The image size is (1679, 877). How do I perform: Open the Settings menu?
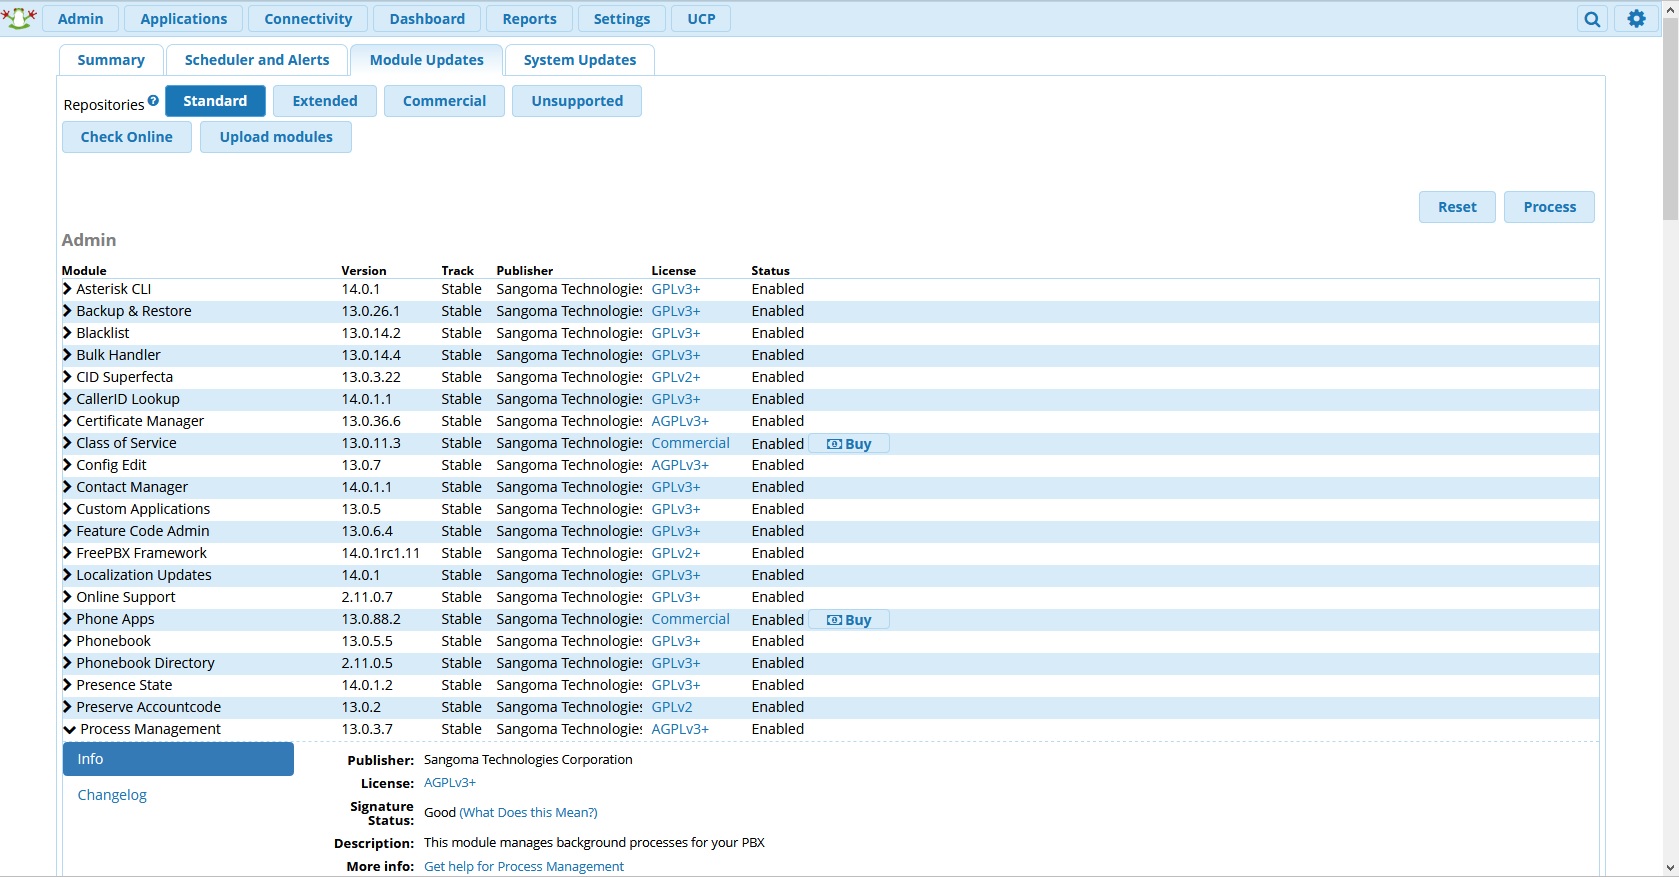click(622, 19)
